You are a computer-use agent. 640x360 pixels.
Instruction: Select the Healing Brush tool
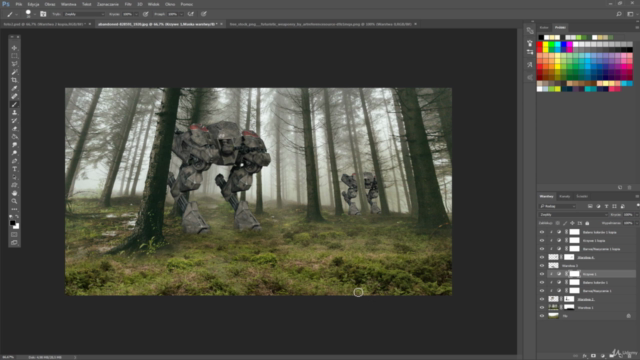[x=14, y=96]
